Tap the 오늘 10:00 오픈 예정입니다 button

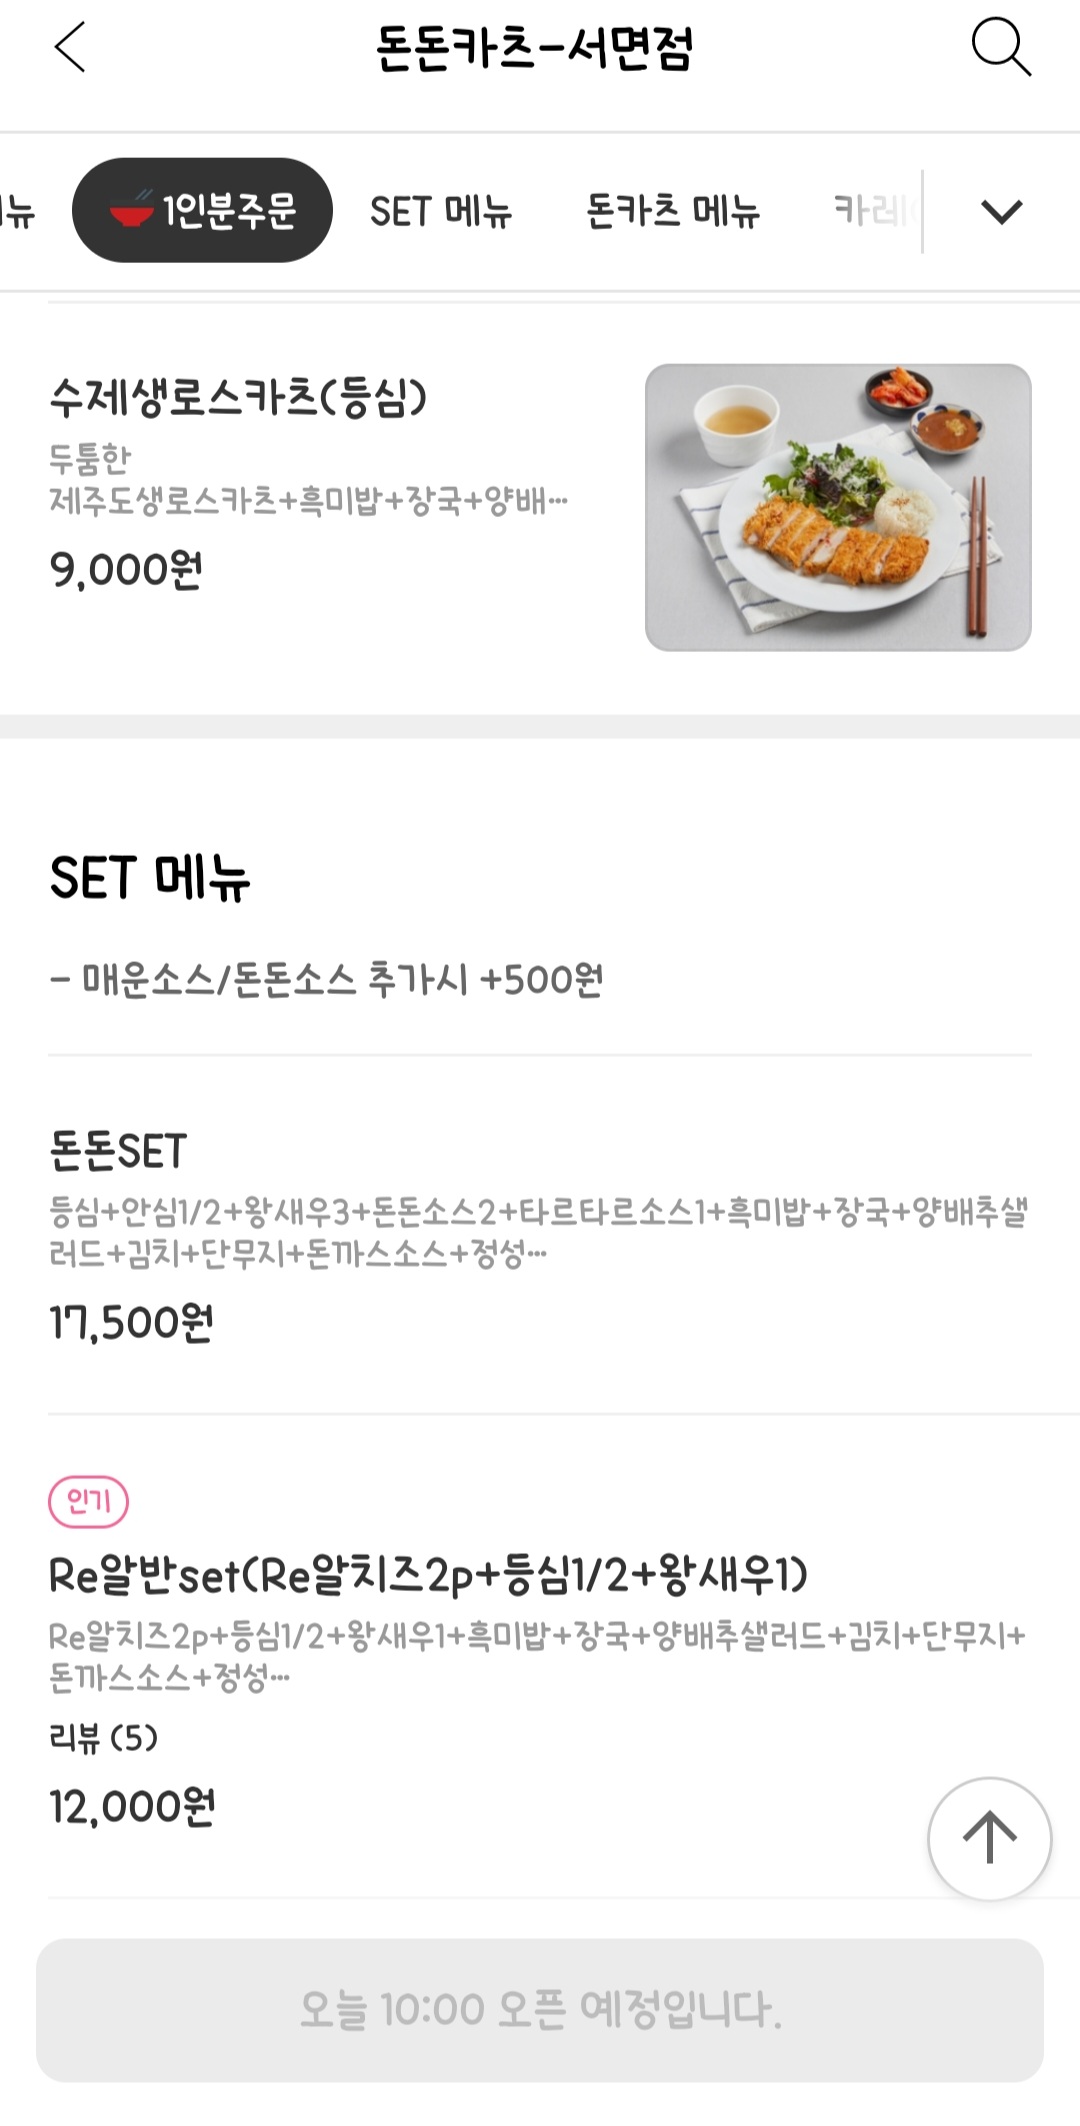tap(540, 2010)
